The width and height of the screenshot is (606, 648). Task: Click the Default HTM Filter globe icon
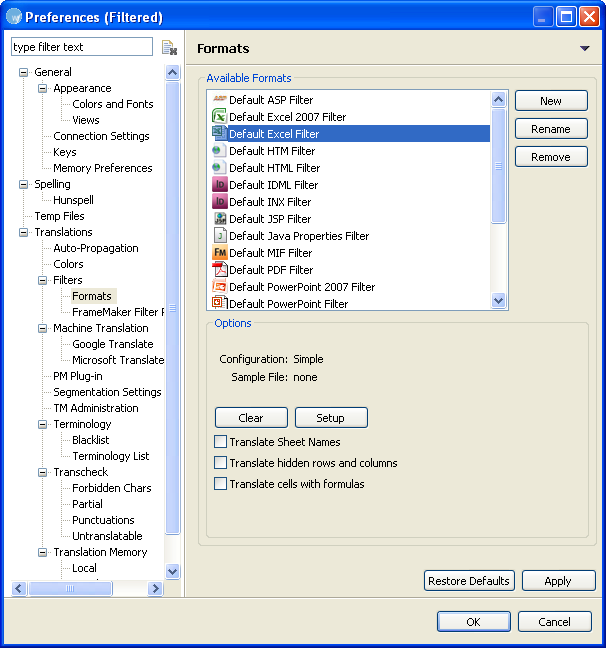pos(219,150)
